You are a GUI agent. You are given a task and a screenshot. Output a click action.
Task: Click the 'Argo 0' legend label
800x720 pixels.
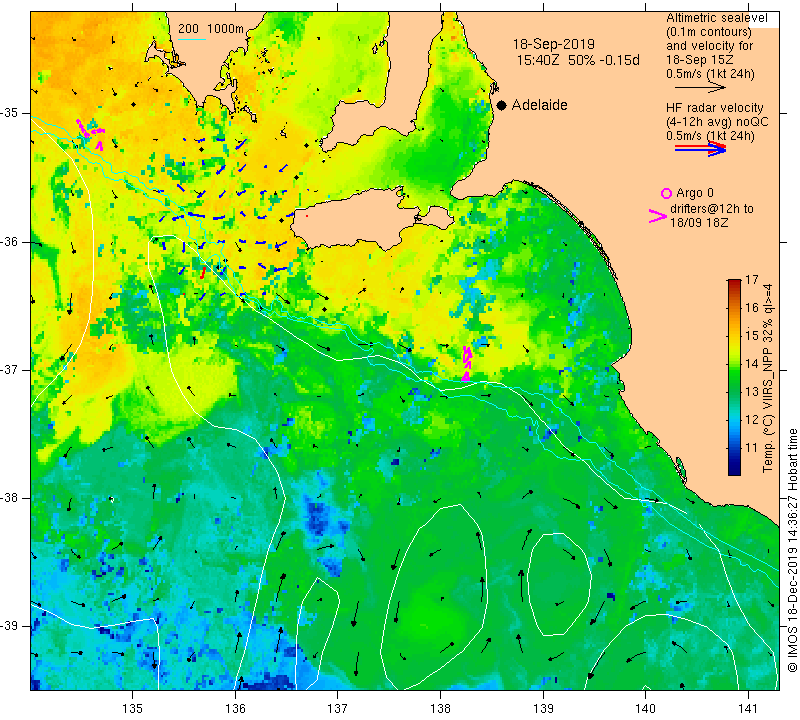(x=695, y=193)
